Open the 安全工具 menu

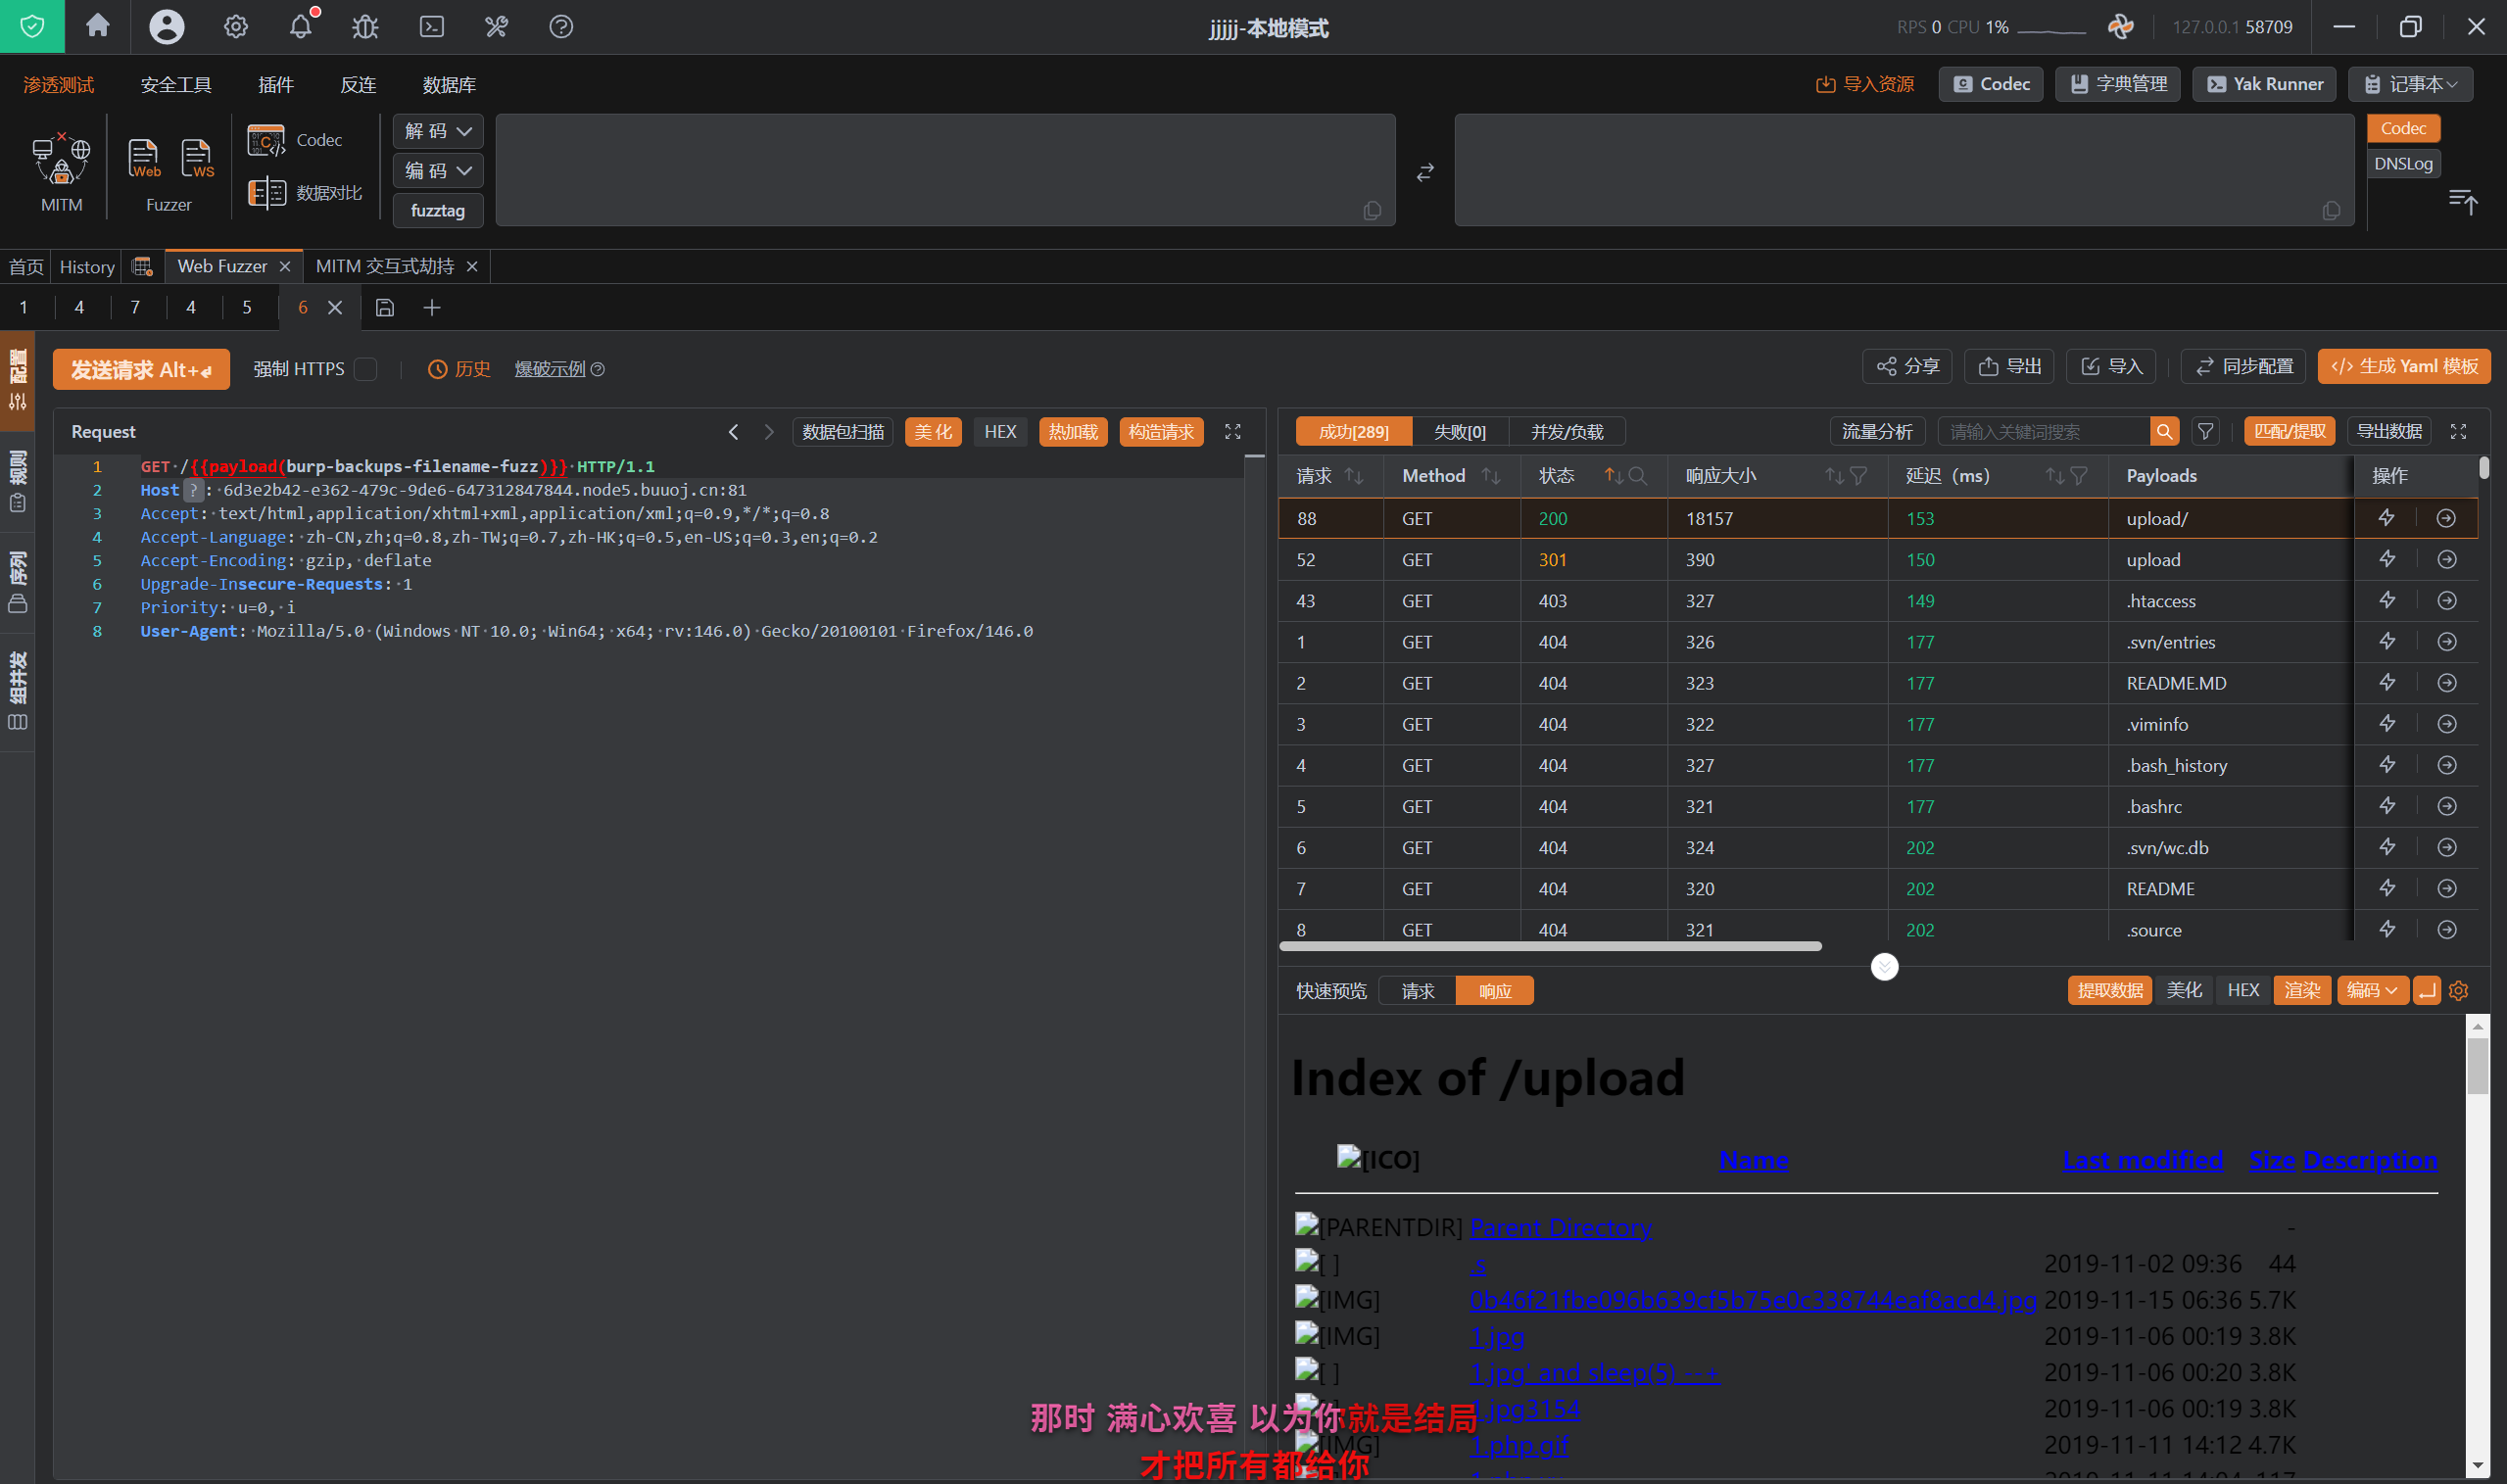click(176, 85)
